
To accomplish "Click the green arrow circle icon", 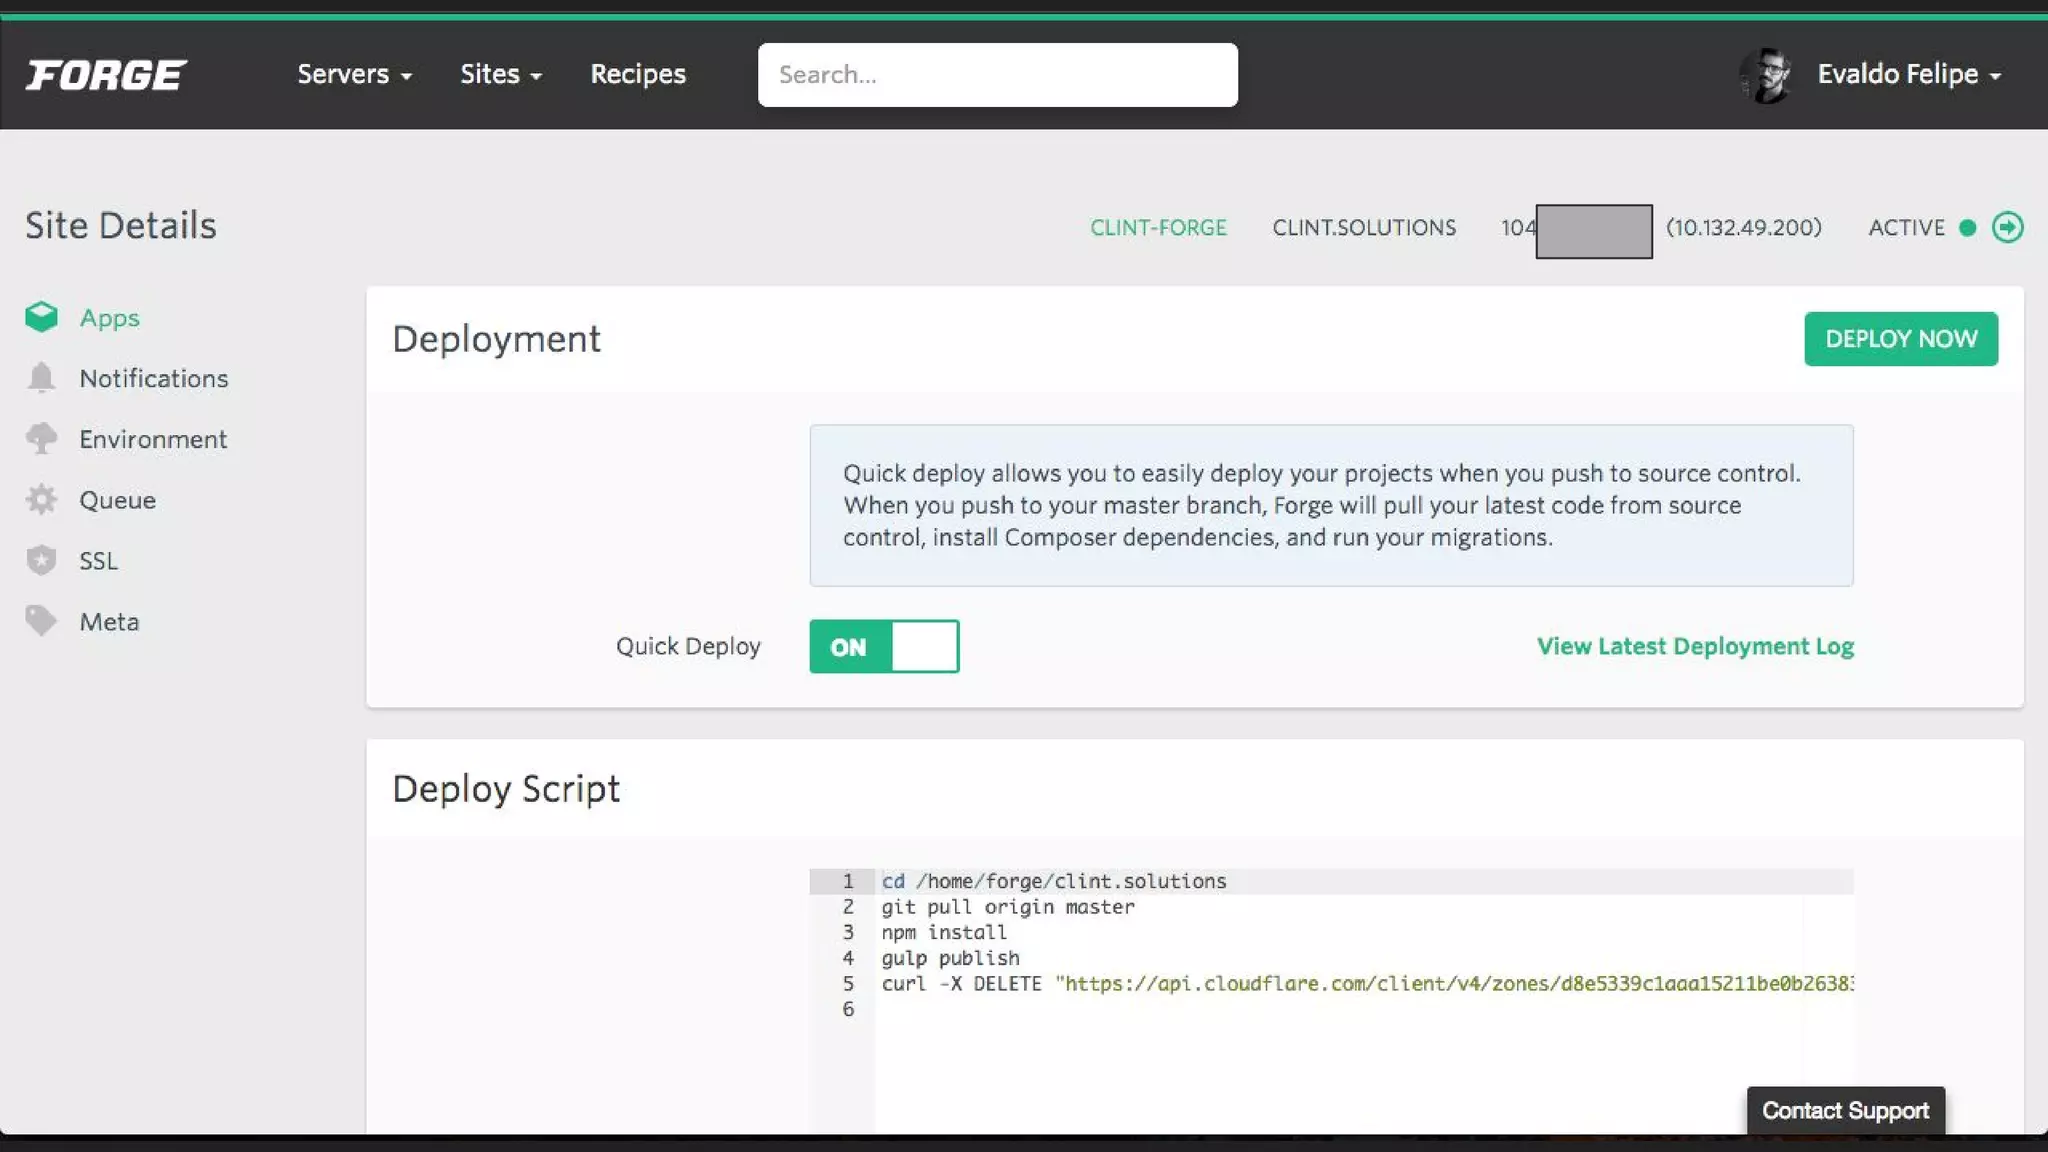I will (x=2007, y=227).
